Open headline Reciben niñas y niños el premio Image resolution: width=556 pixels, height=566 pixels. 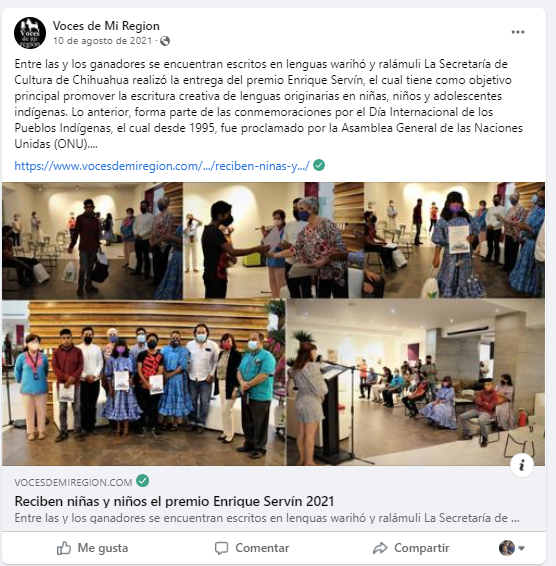174,501
